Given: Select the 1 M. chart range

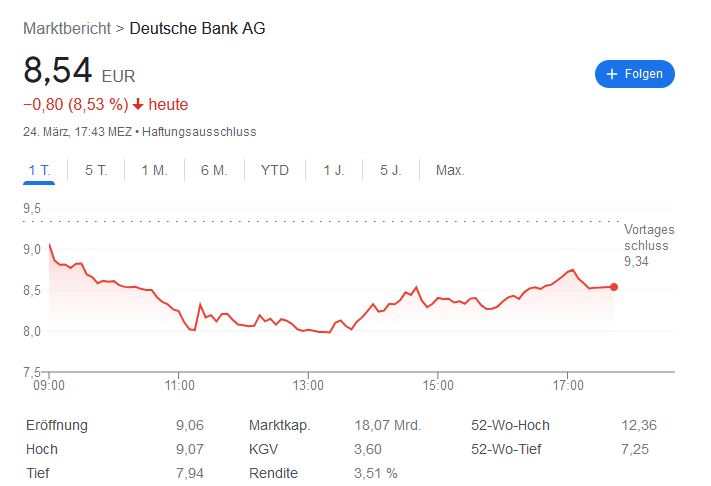Looking at the screenshot, I should pos(154,170).
